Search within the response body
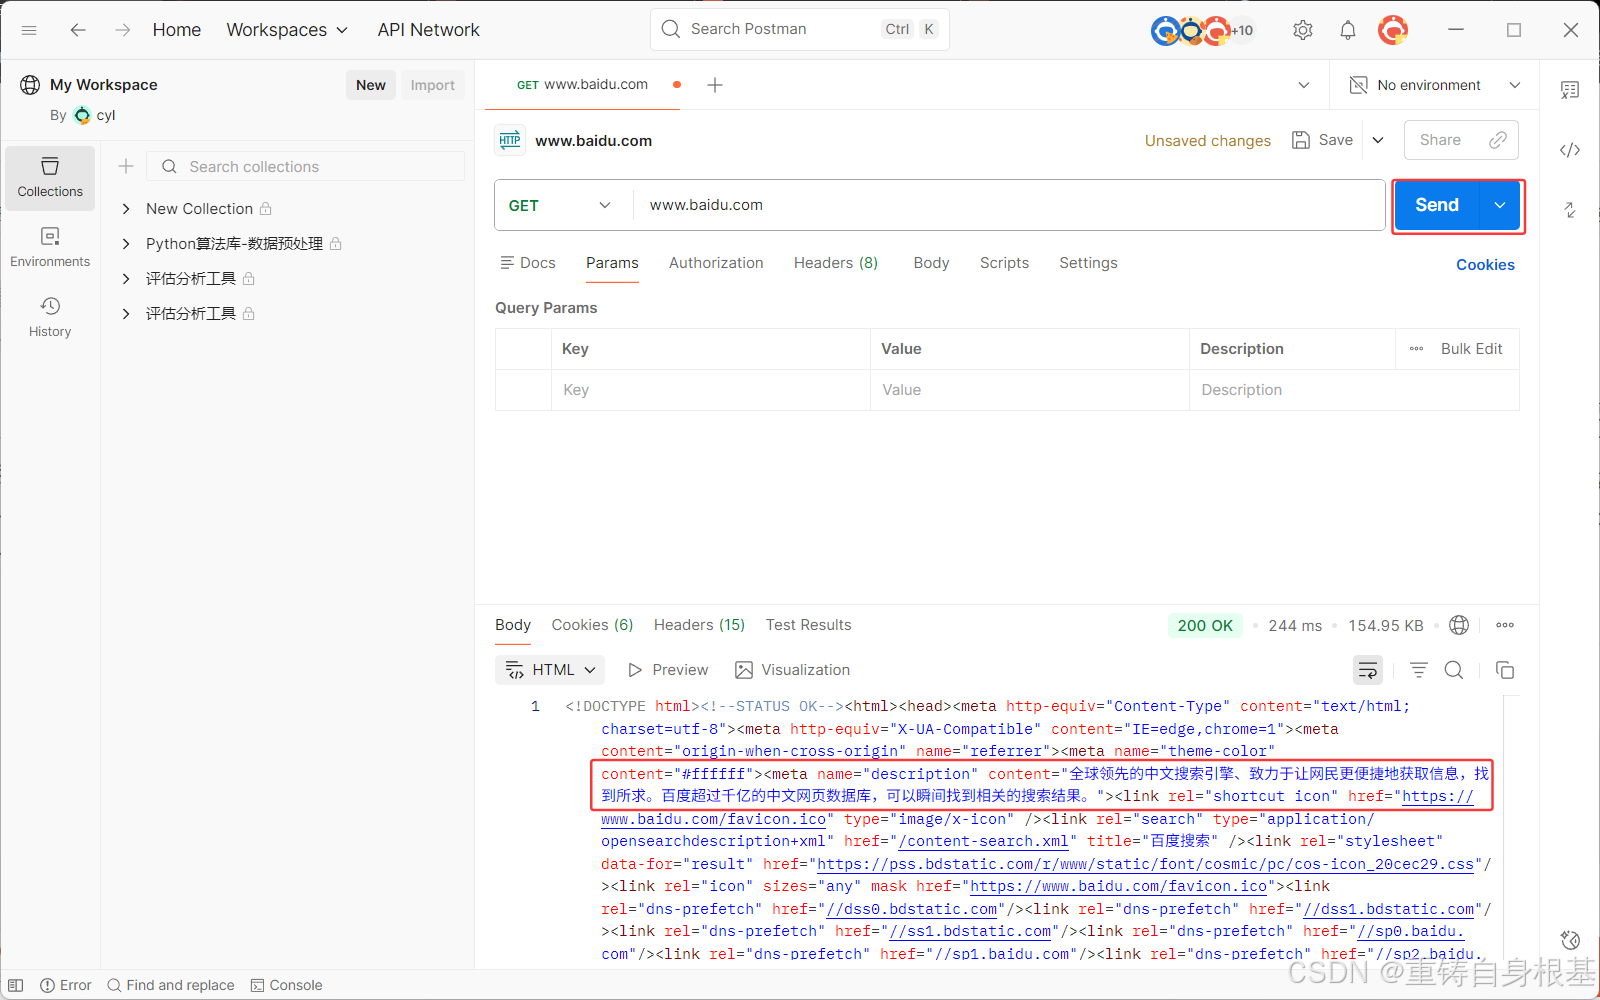 1454,670
